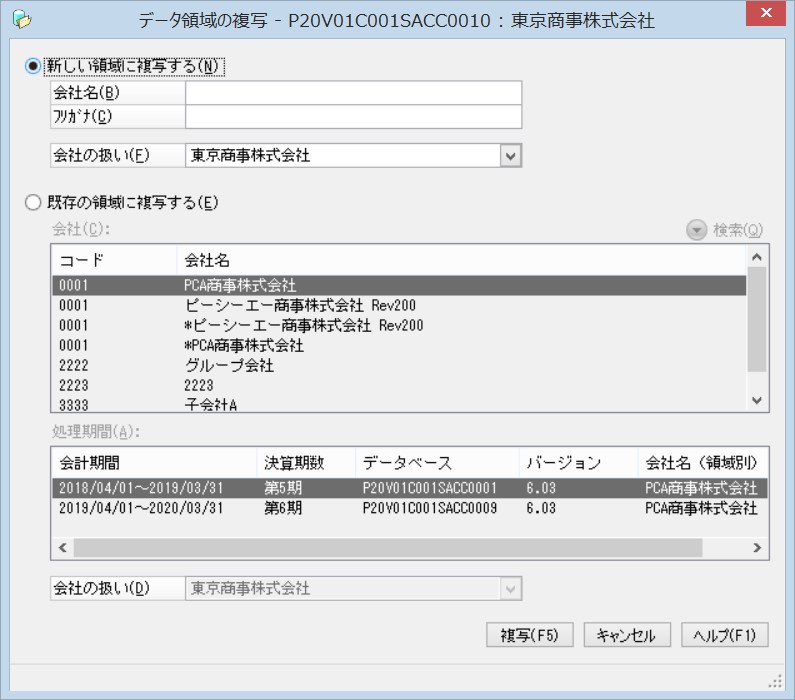Open help with ヘルプ(F1) button
Viewport: 795px width, 700px height.
(x=725, y=635)
